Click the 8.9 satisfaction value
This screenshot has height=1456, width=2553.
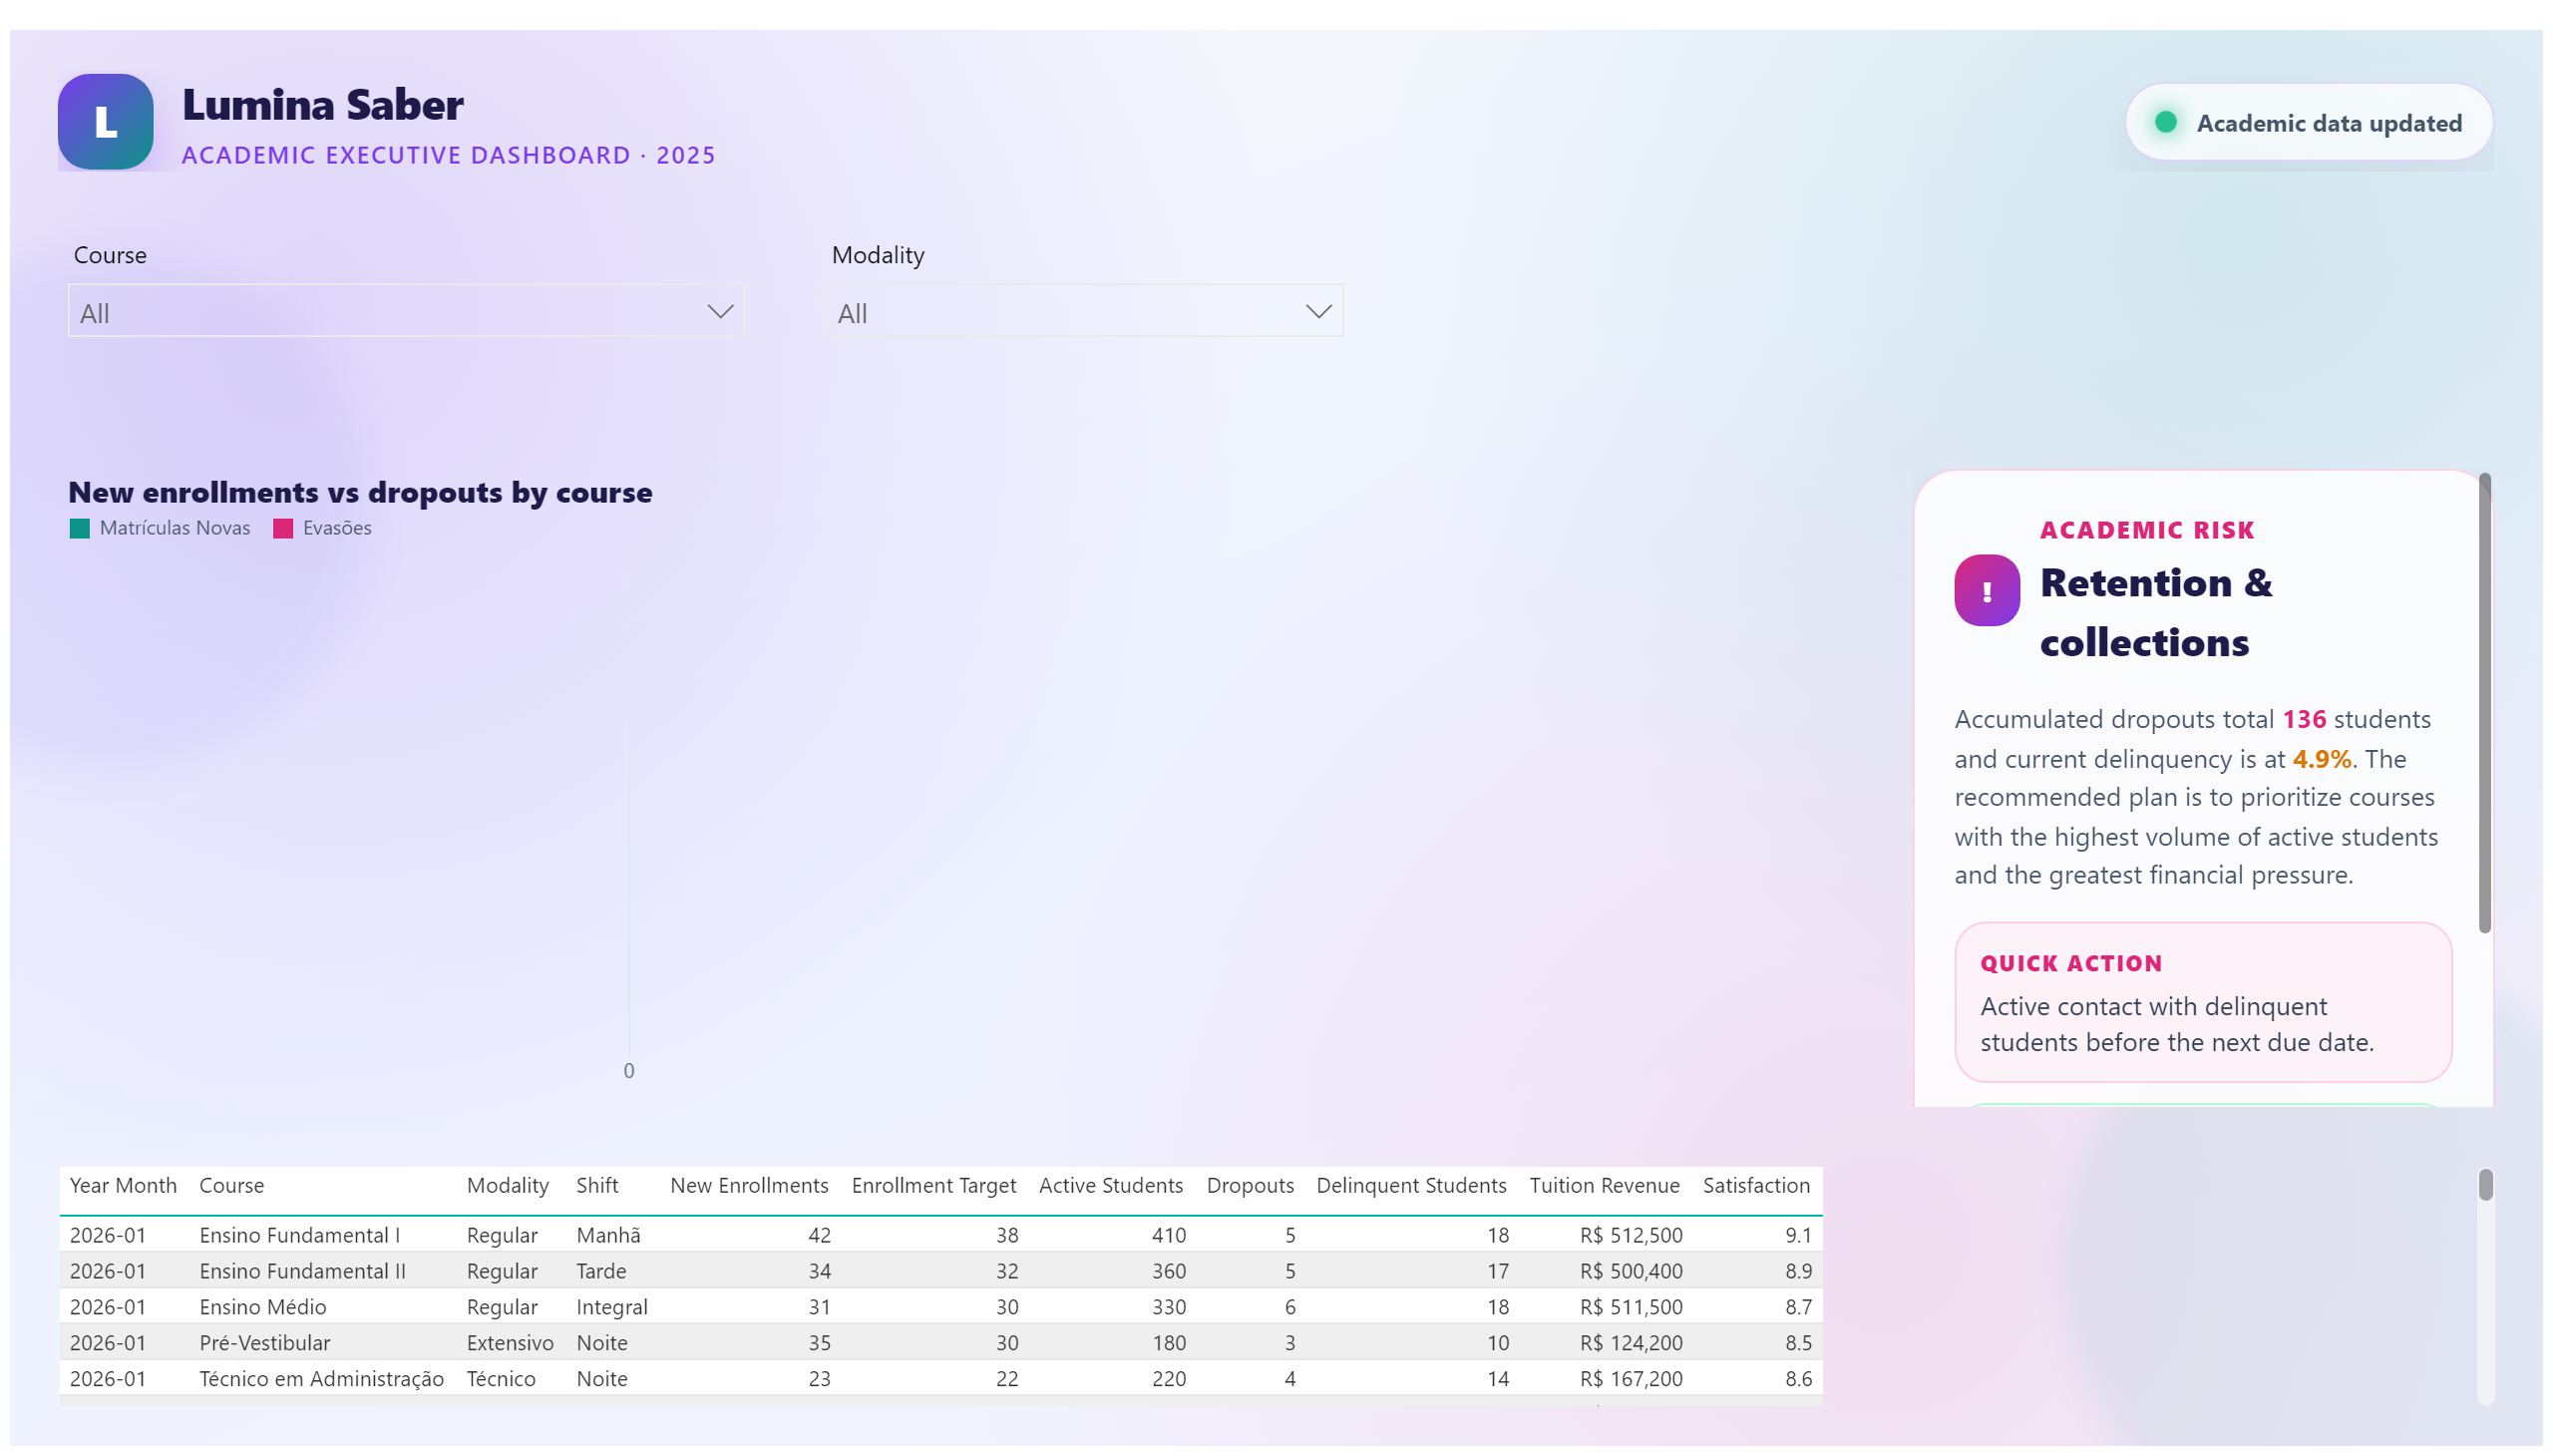pyautogui.click(x=1798, y=1271)
